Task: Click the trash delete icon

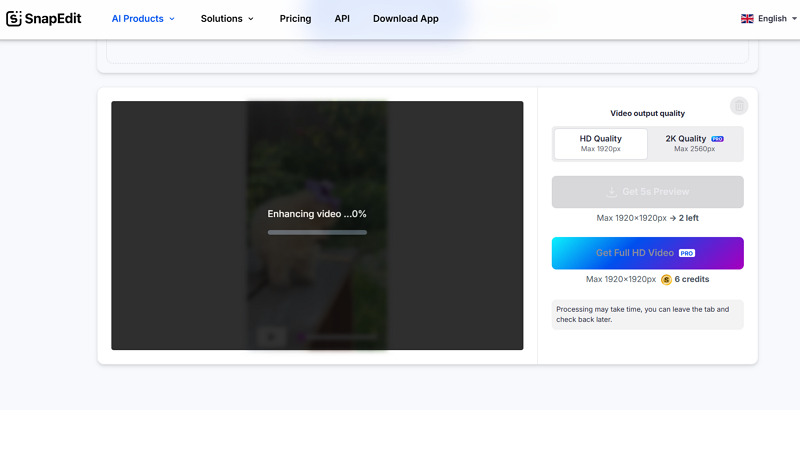Action: tap(738, 106)
